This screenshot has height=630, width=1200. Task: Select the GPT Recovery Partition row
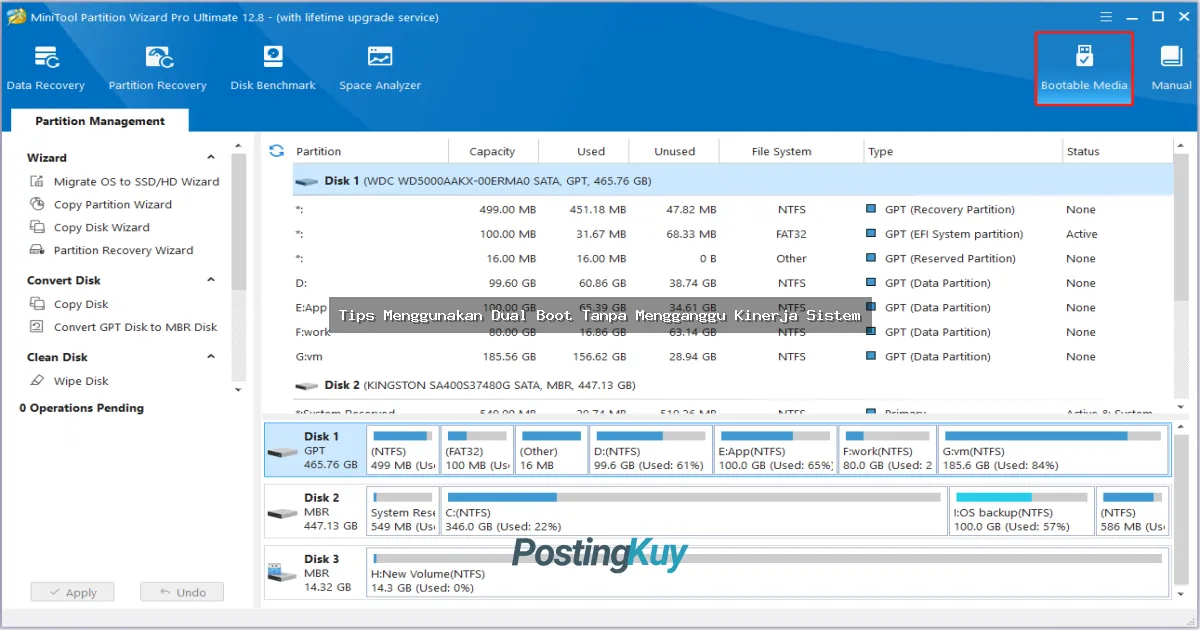732,210
